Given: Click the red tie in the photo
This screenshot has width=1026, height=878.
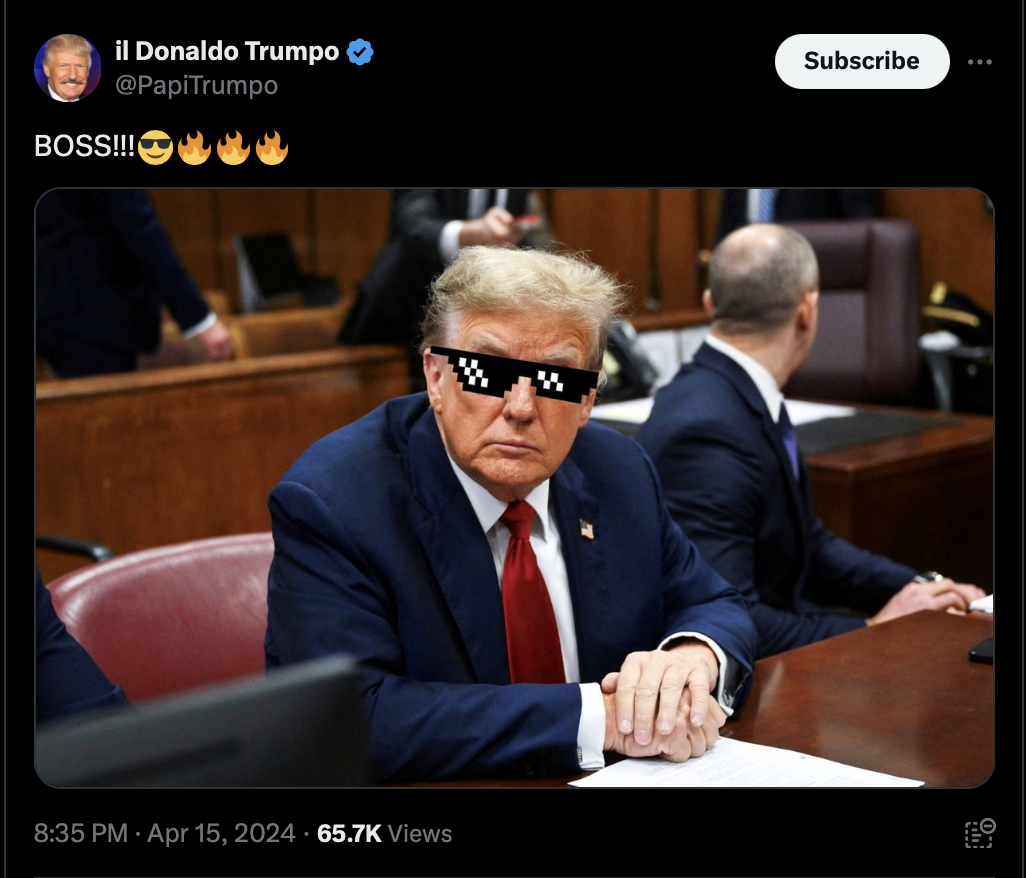Looking at the screenshot, I should 532,592.
